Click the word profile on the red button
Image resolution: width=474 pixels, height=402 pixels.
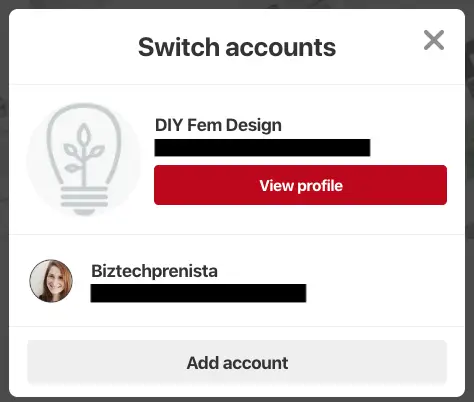[320, 186]
